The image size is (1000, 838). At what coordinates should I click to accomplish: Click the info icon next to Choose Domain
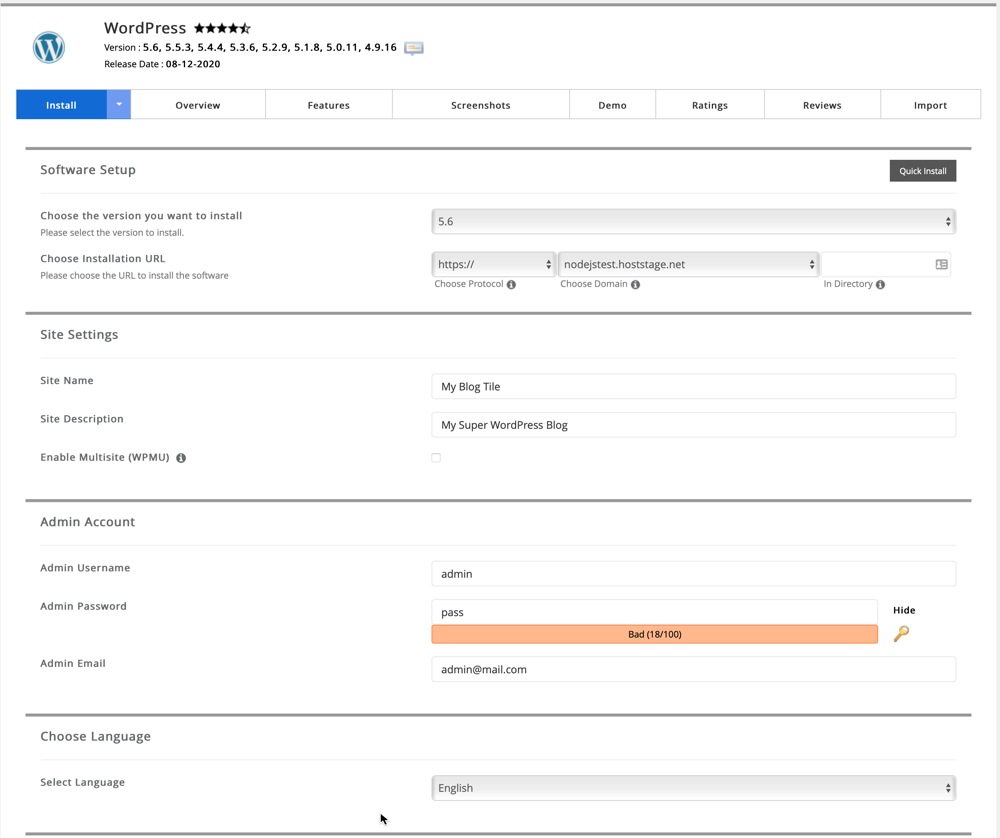(635, 284)
